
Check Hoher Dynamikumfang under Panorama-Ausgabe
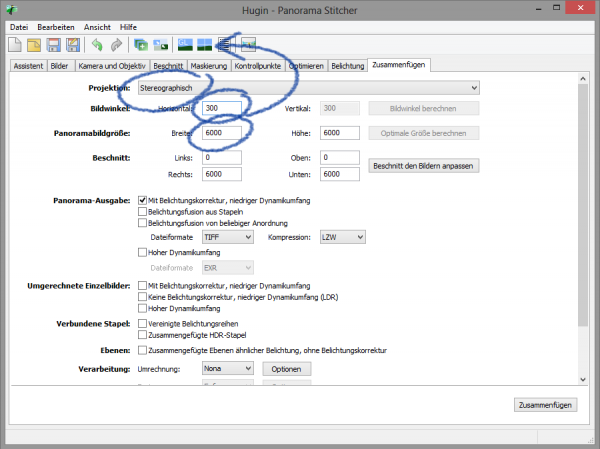coord(142,252)
